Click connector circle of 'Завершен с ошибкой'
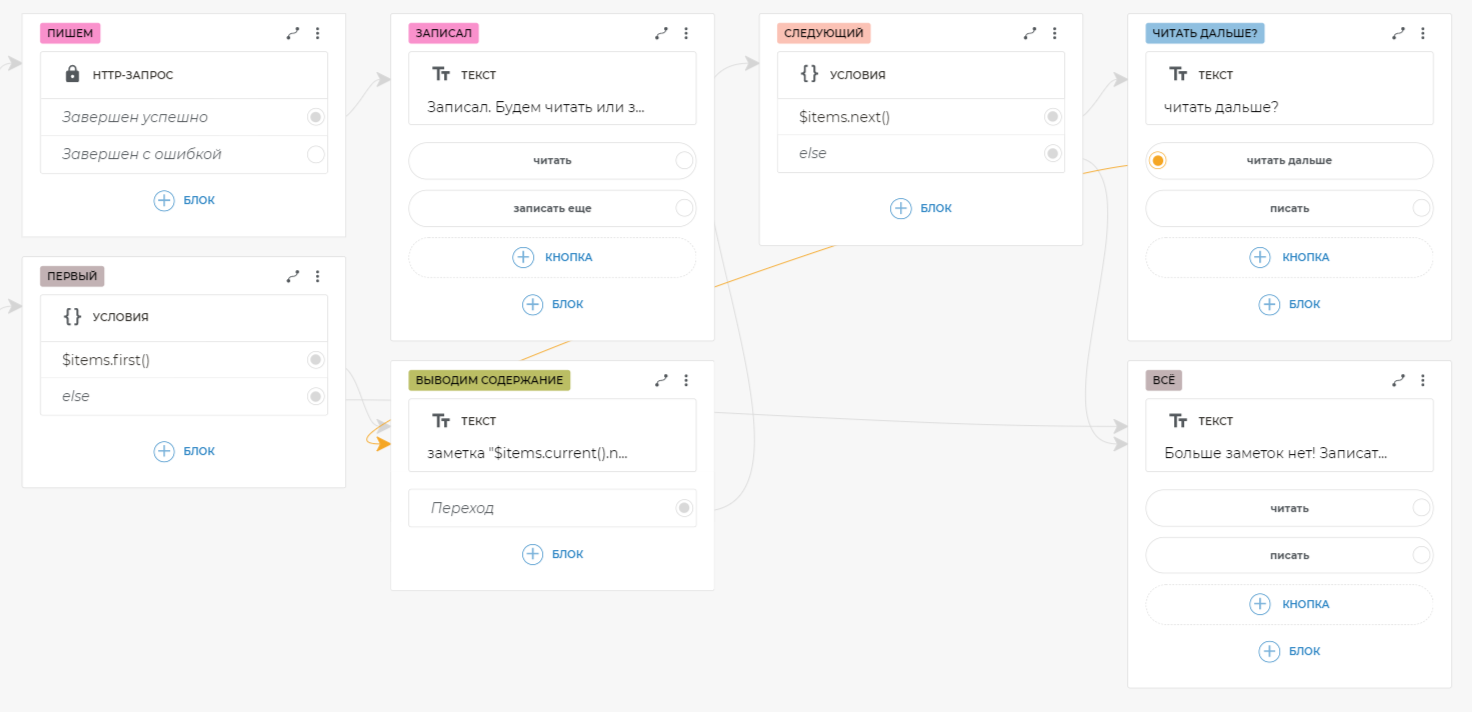 click(316, 154)
